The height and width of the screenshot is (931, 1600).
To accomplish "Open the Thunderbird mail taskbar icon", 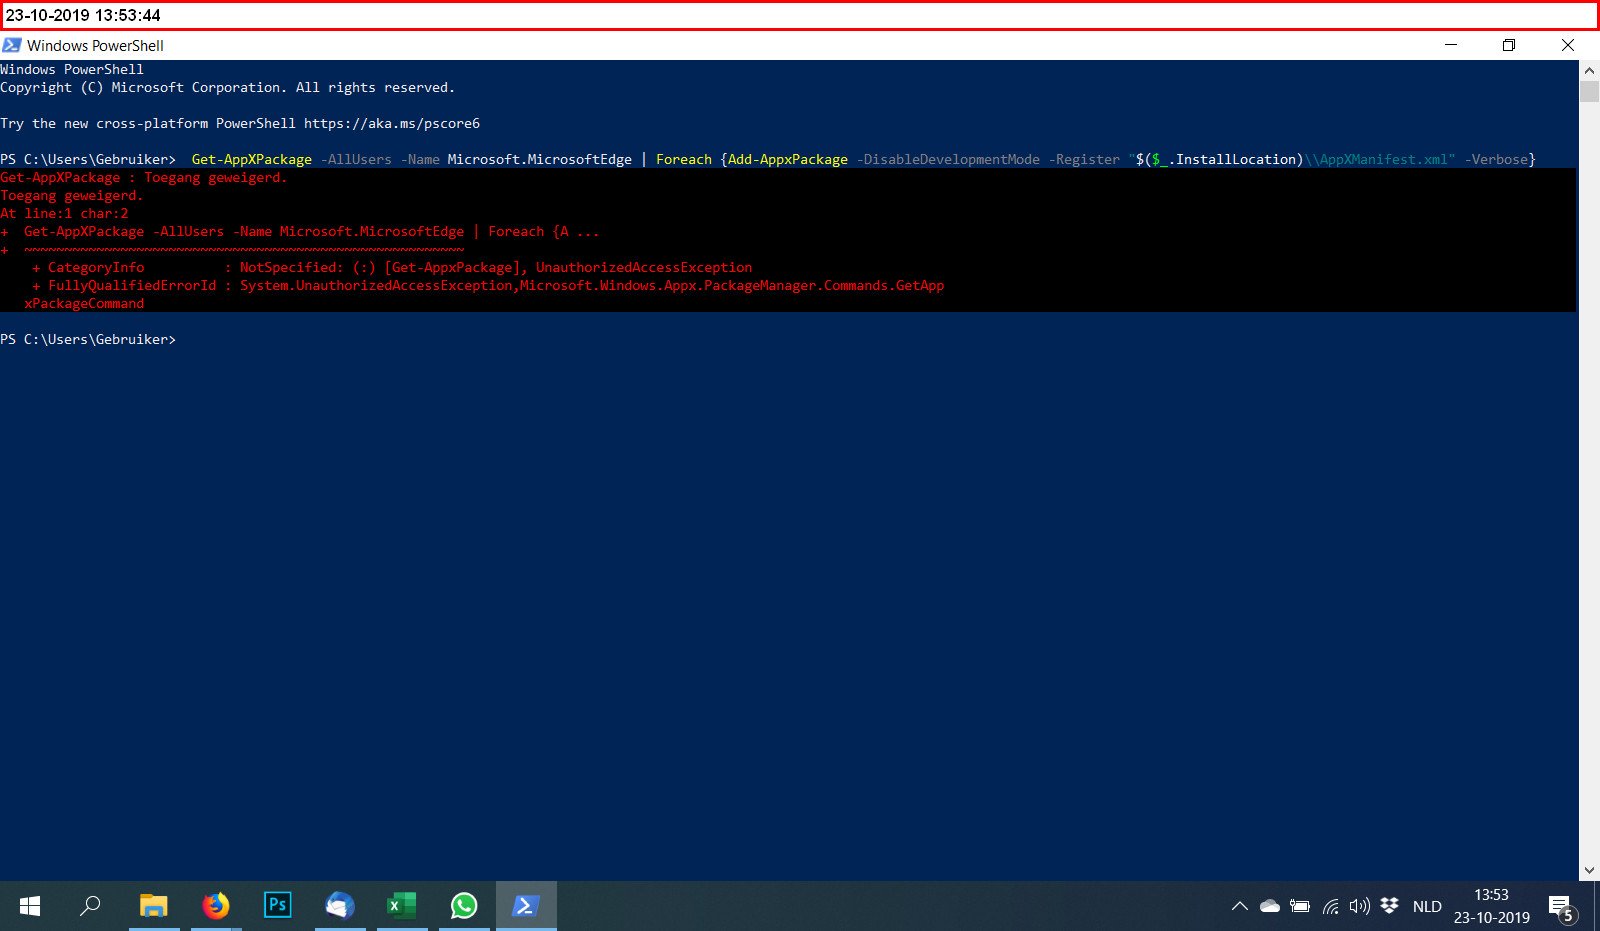I will coord(340,906).
